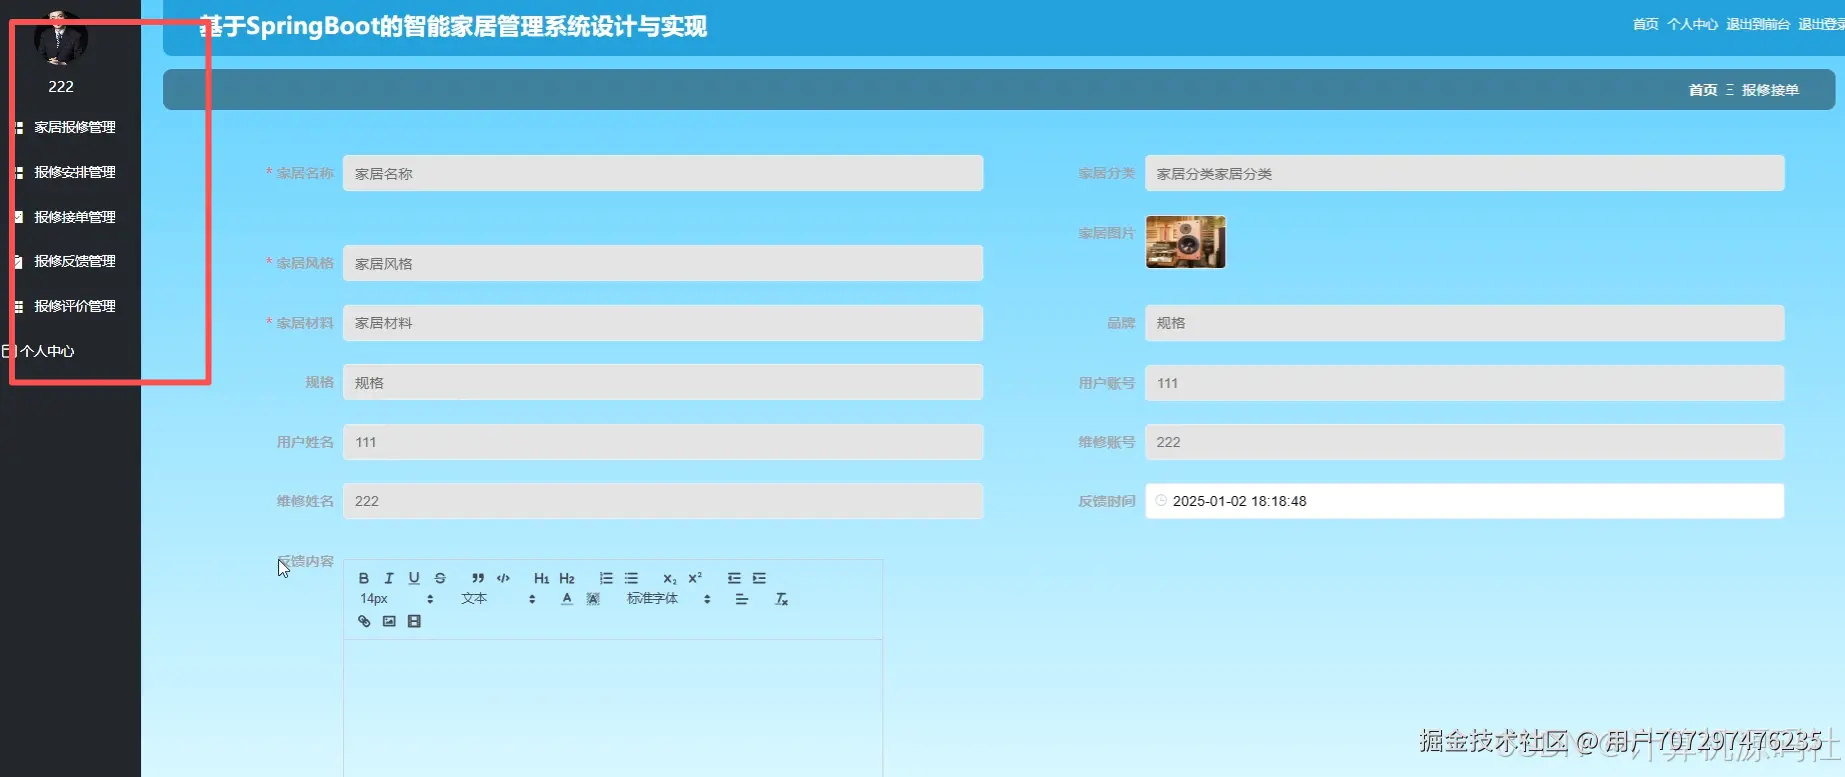Screen dimensions: 1845x777
Task: Toggle bold formatting in the editor
Action: pyautogui.click(x=364, y=578)
